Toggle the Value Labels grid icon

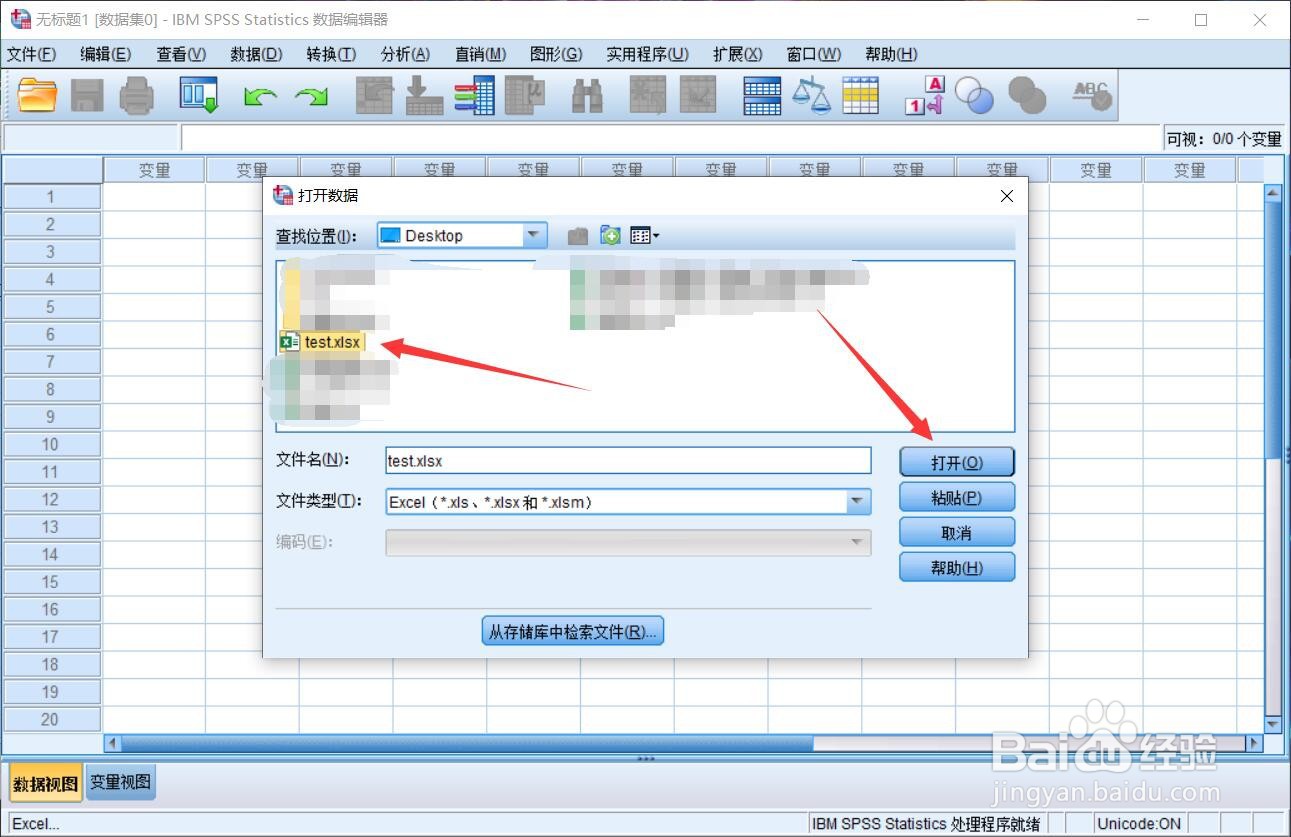[861, 95]
